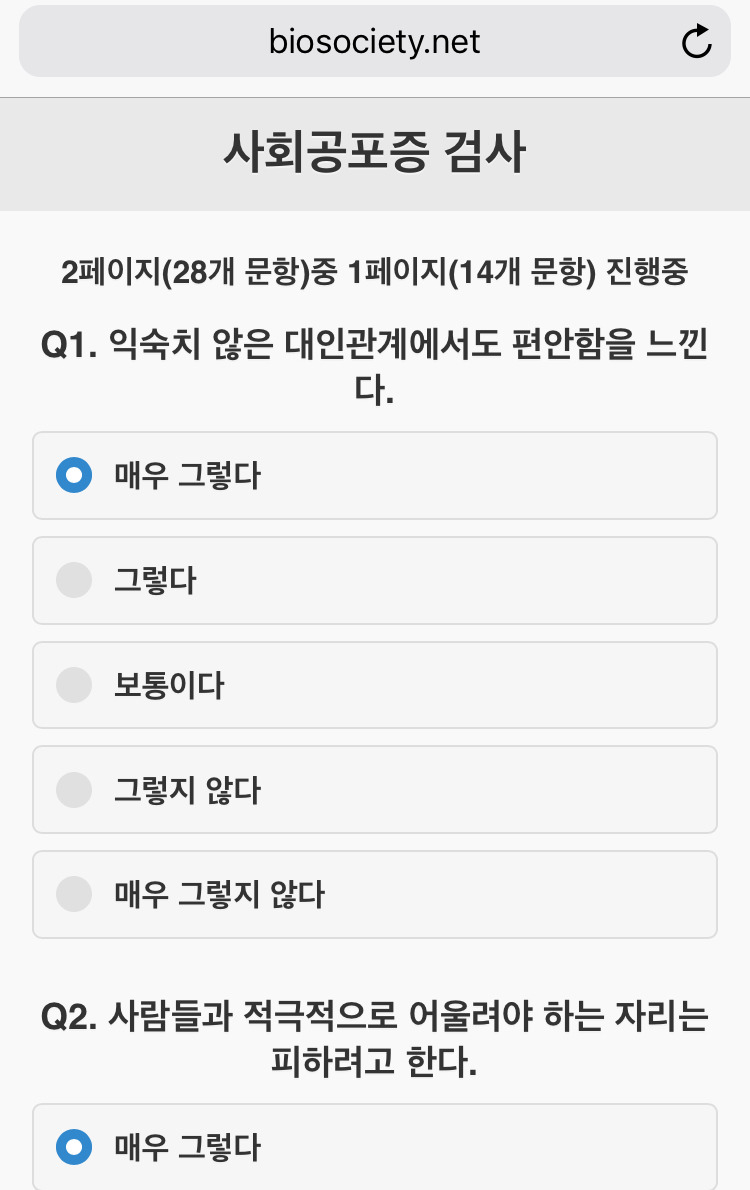This screenshot has height=1190, width=750.
Task: Click the Q1 '그렇지 않다' label text
Action: pos(187,791)
